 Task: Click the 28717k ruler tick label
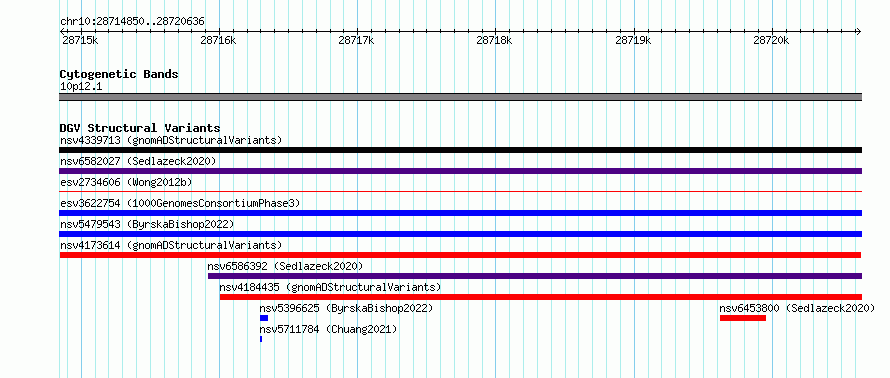tap(356, 40)
